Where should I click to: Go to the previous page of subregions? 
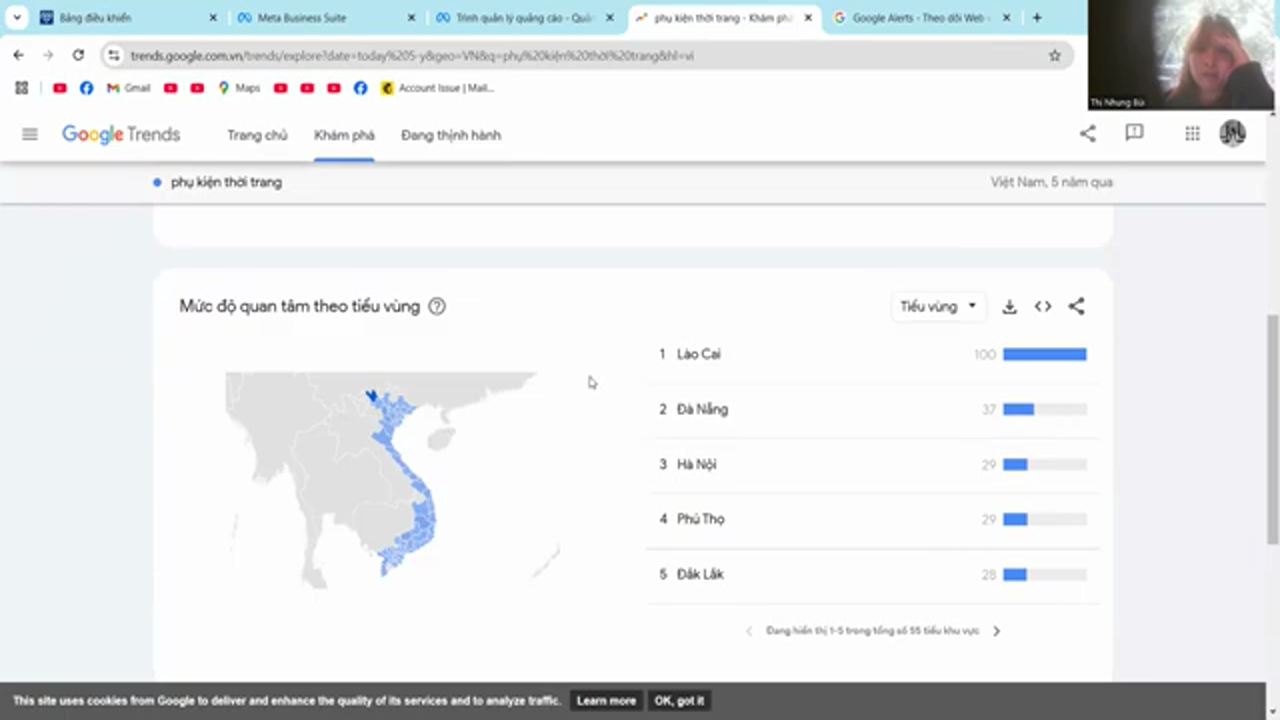point(749,631)
